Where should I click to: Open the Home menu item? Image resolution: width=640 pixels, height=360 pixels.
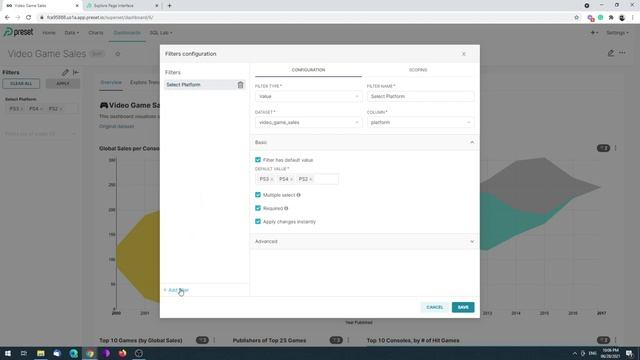click(x=49, y=33)
